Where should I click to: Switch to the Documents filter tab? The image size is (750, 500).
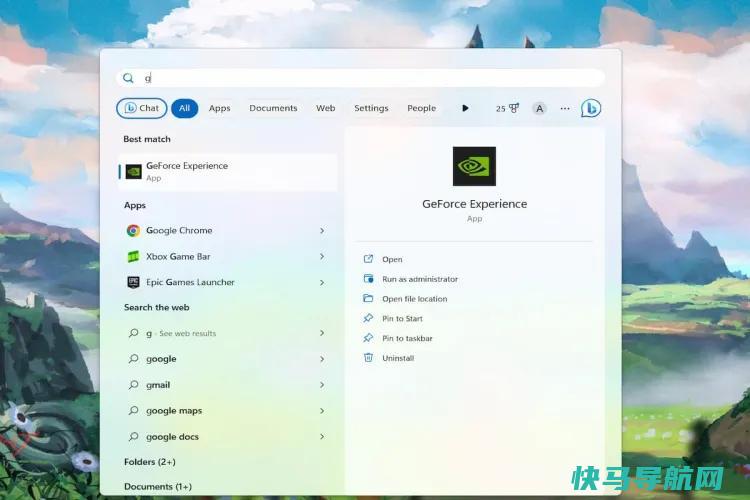273,108
